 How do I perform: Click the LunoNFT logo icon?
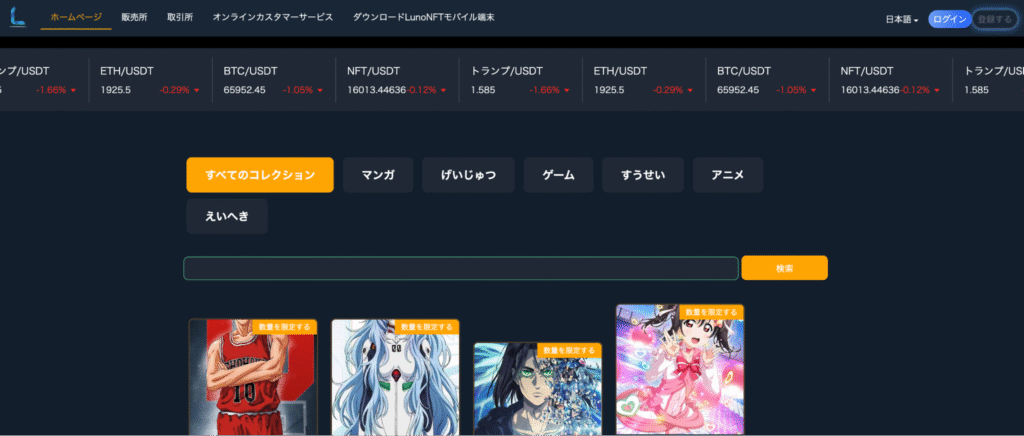pyautogui.click(x=18, y=17)
